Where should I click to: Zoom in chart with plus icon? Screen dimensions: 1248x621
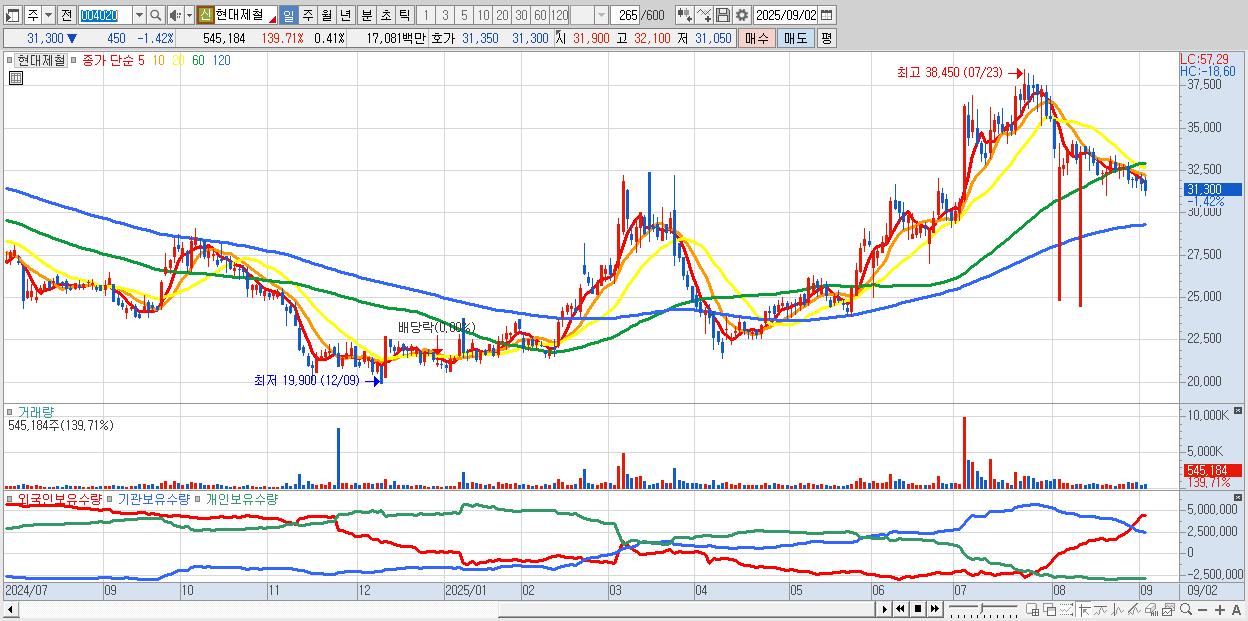1220,610
